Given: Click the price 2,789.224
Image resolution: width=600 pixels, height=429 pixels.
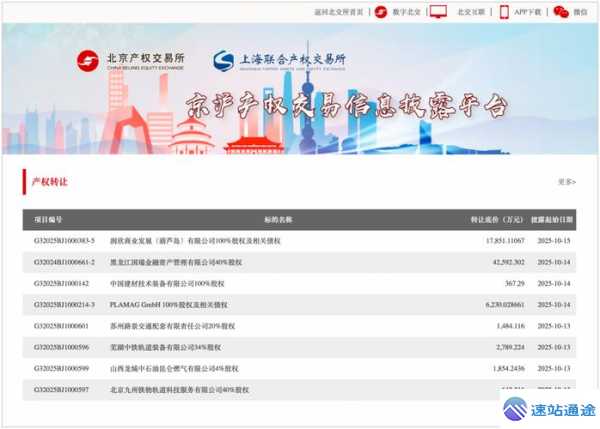Looking at the screenshot, I should coord(510,347).
